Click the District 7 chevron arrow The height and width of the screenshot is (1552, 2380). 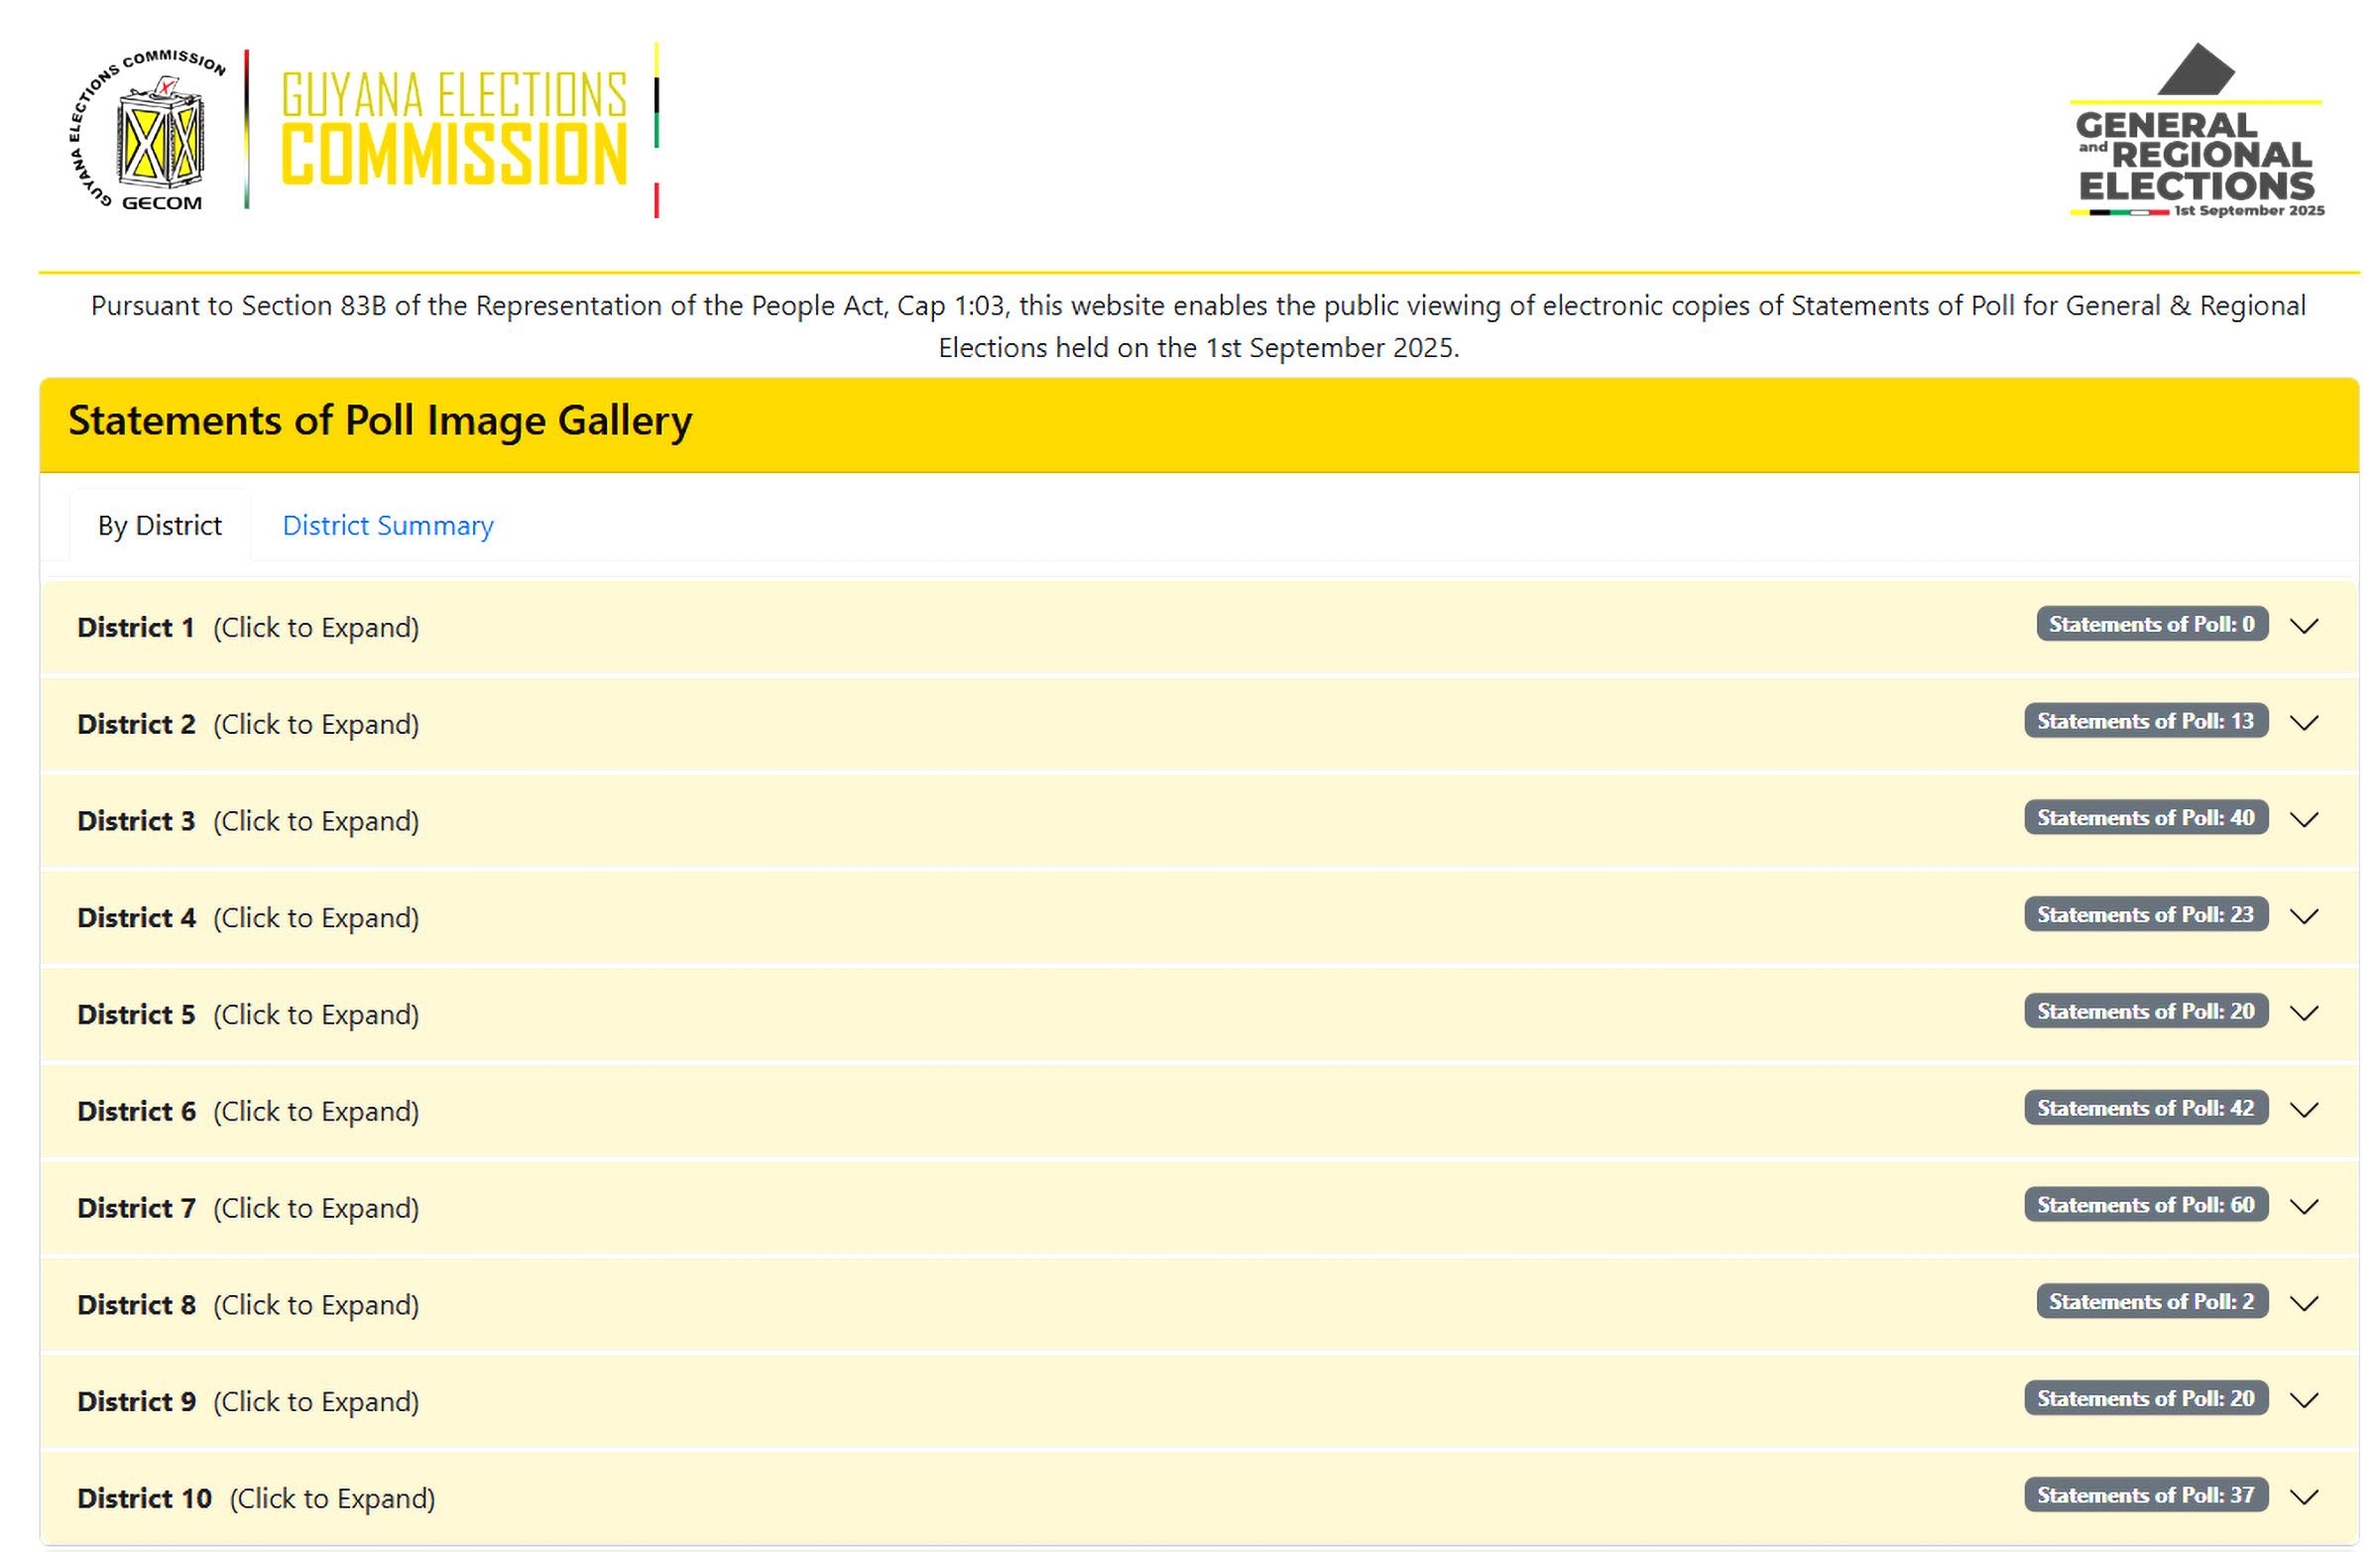point(2304,1206)
